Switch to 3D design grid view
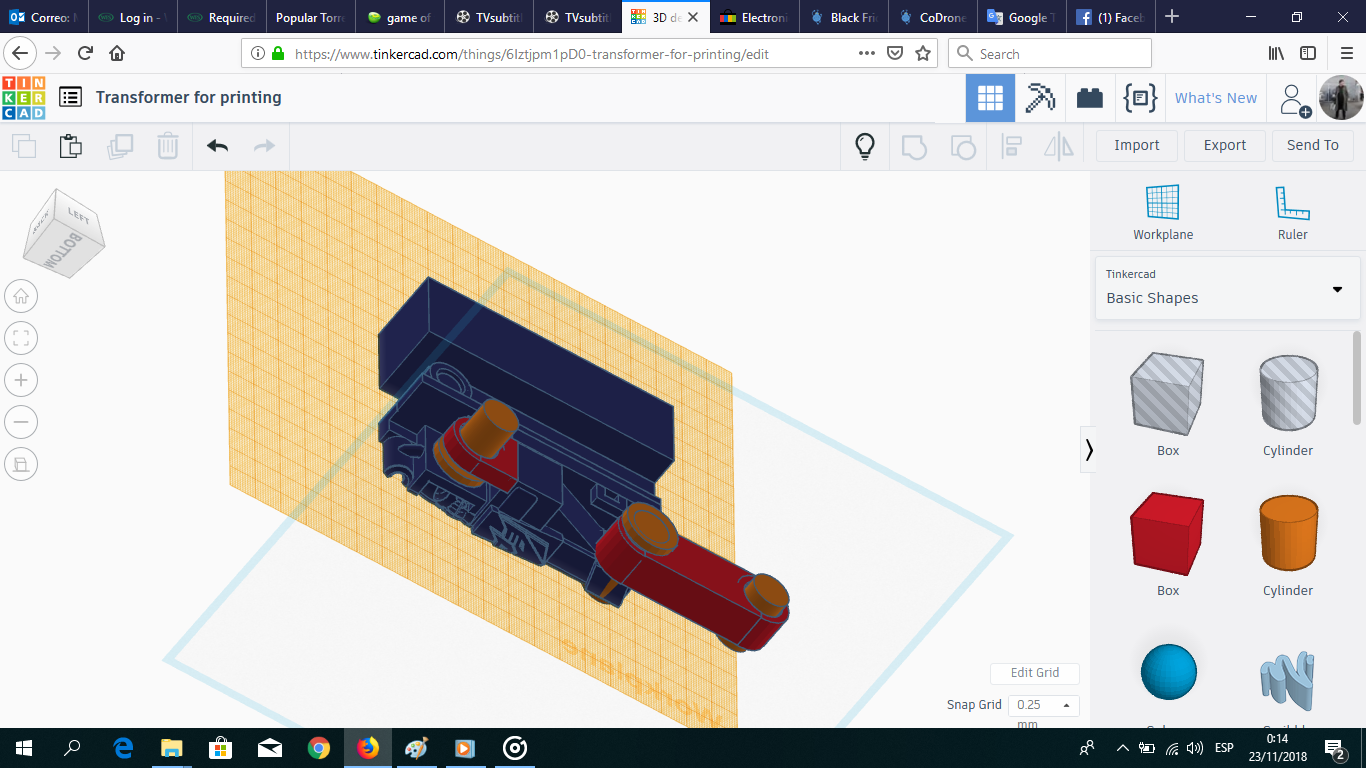Image resolution: width=1366 pixels, height=768 pixels. [990, 98]
